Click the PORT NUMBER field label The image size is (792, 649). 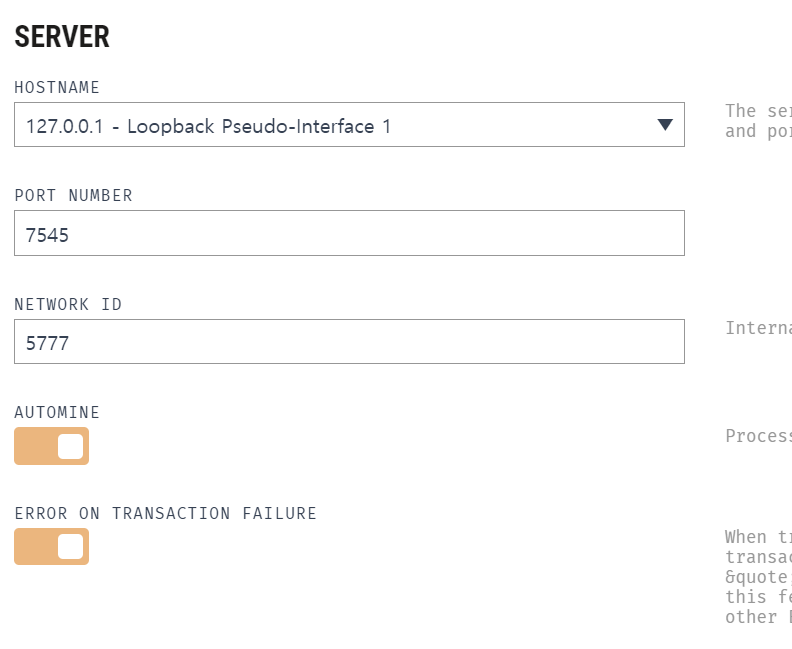73,195
